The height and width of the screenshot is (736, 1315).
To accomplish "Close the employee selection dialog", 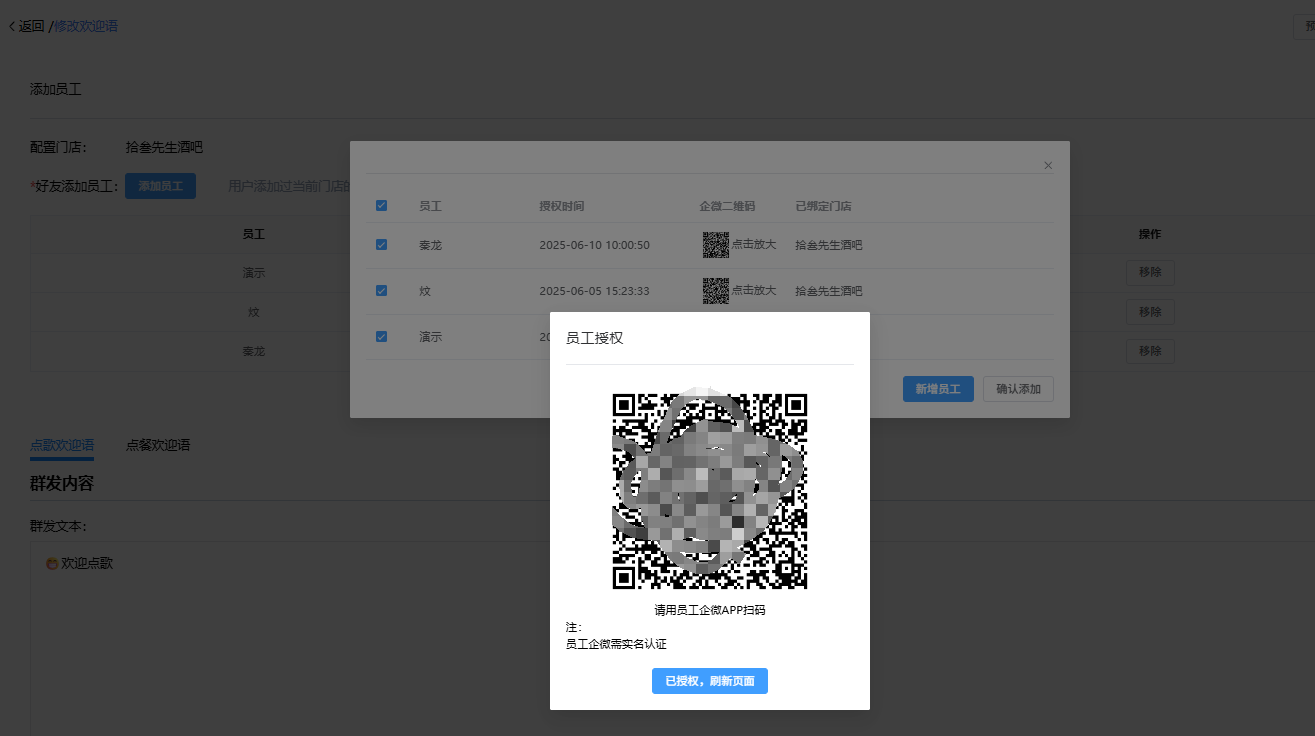I will point(1048,165).
